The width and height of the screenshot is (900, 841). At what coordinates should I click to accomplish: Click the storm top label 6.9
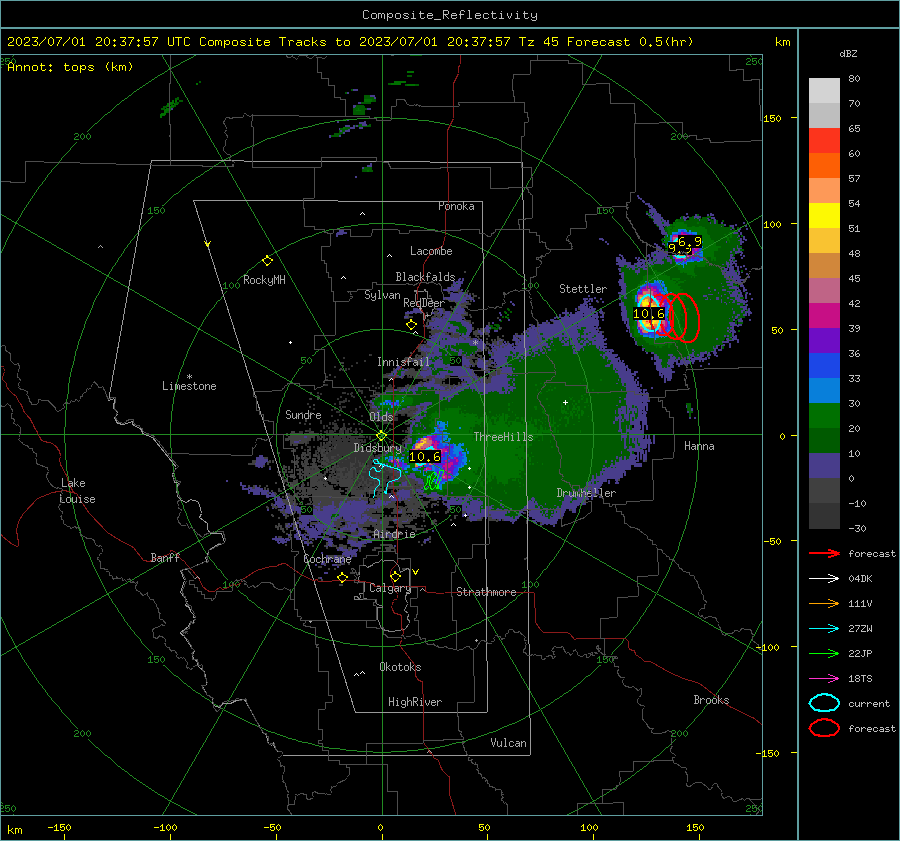tap(690, 241)
